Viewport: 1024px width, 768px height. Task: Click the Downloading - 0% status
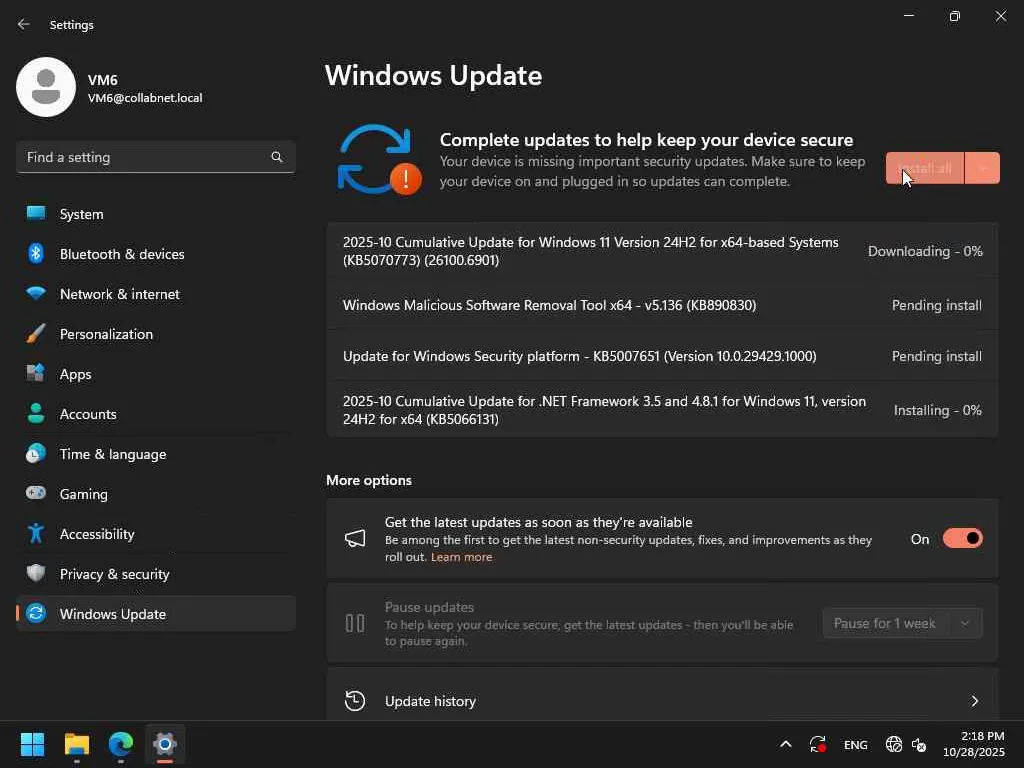click(x=925, y=251)
